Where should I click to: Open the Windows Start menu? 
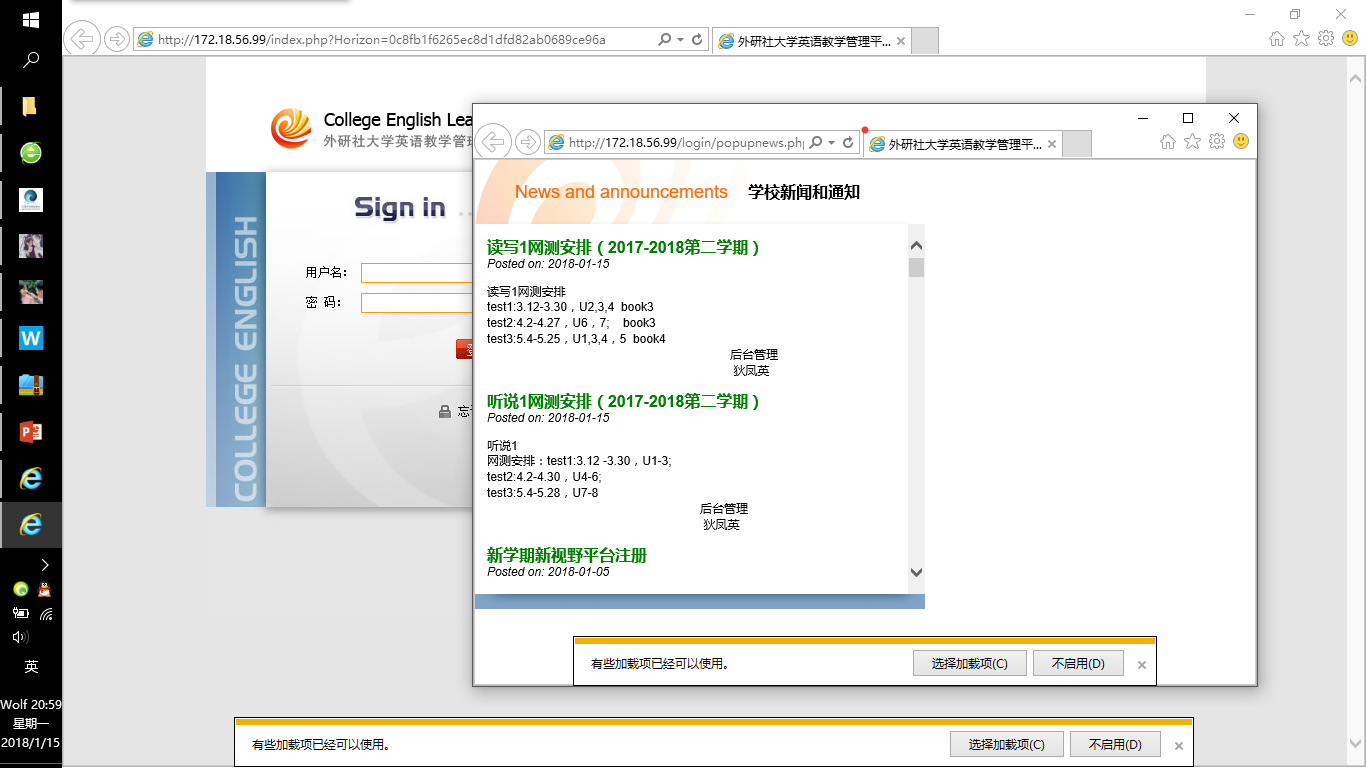click(30, 20)
